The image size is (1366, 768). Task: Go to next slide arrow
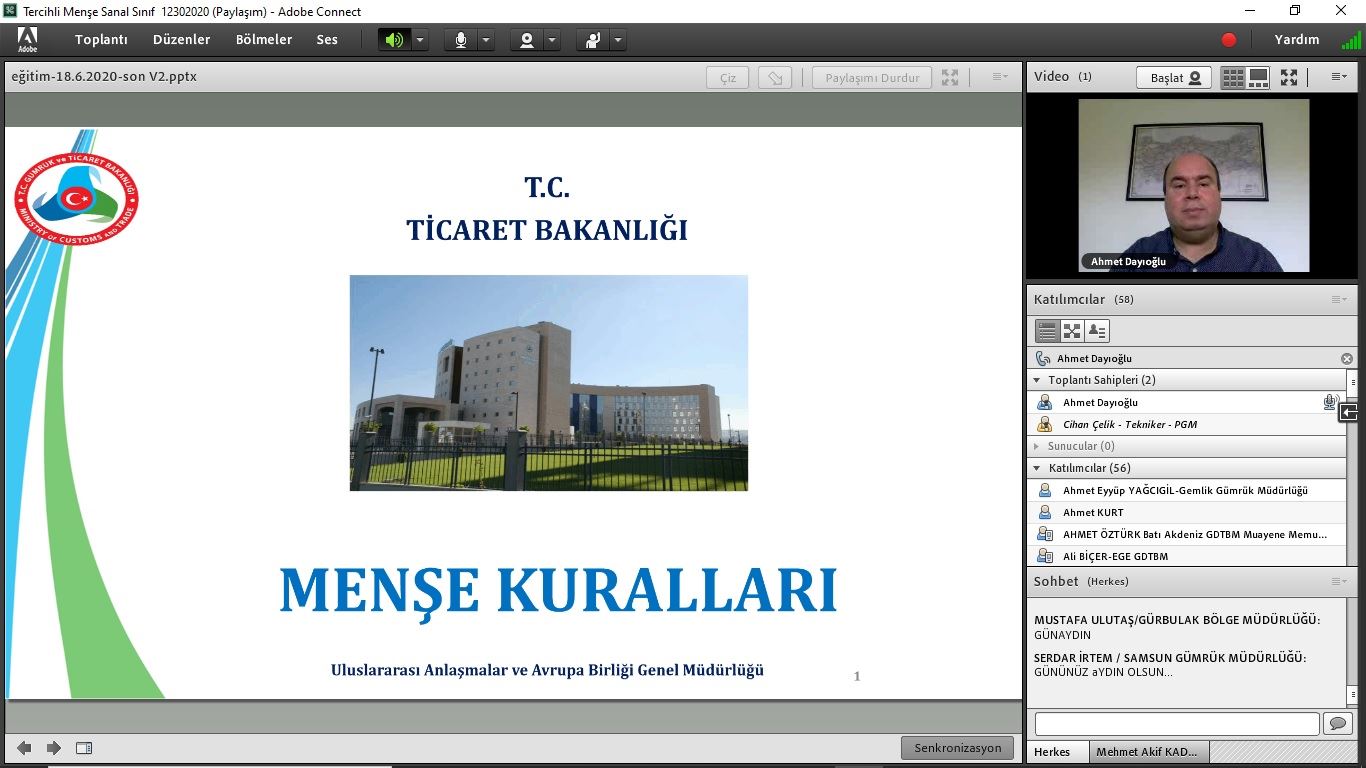[54, 748]
